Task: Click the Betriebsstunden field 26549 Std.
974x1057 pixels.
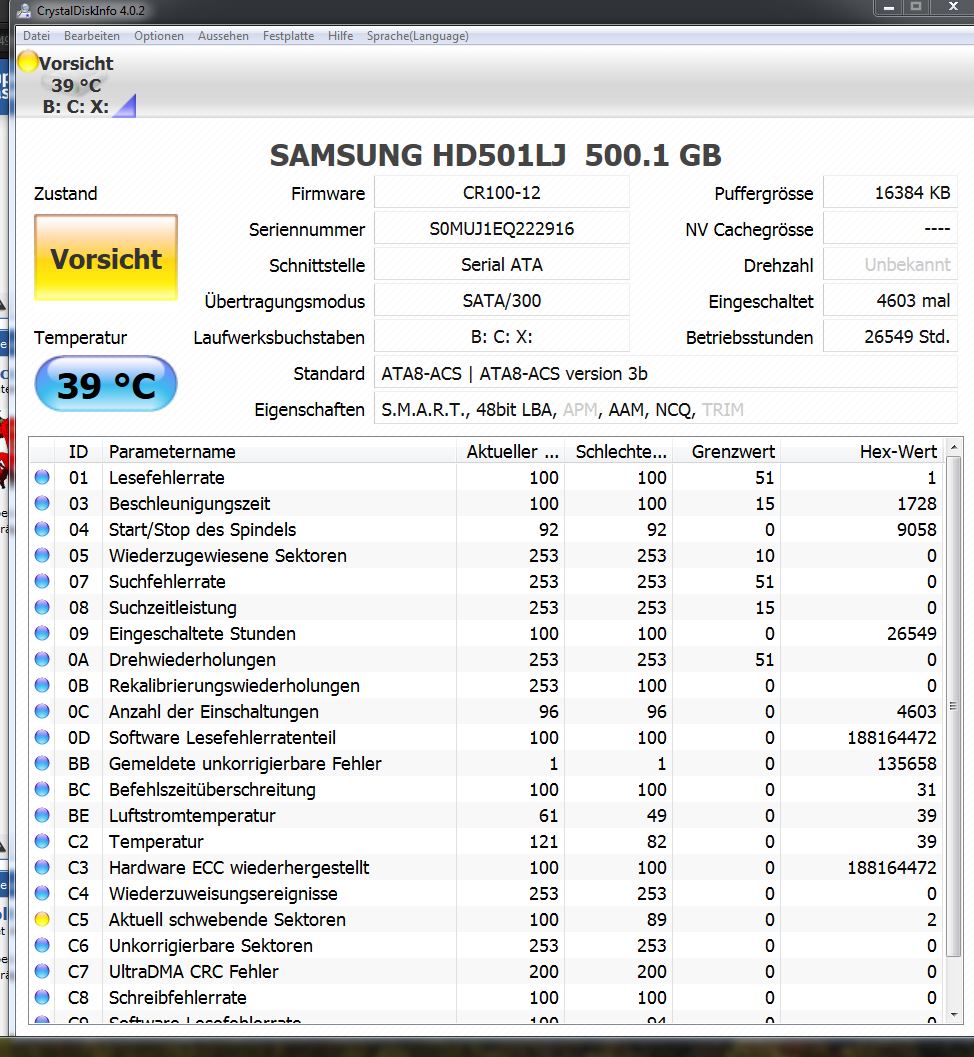Action: [x=890, y=337]
